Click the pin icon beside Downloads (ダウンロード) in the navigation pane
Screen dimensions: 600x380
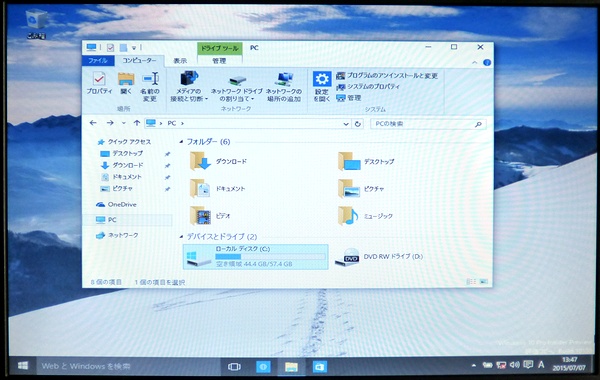click(167, 166)
